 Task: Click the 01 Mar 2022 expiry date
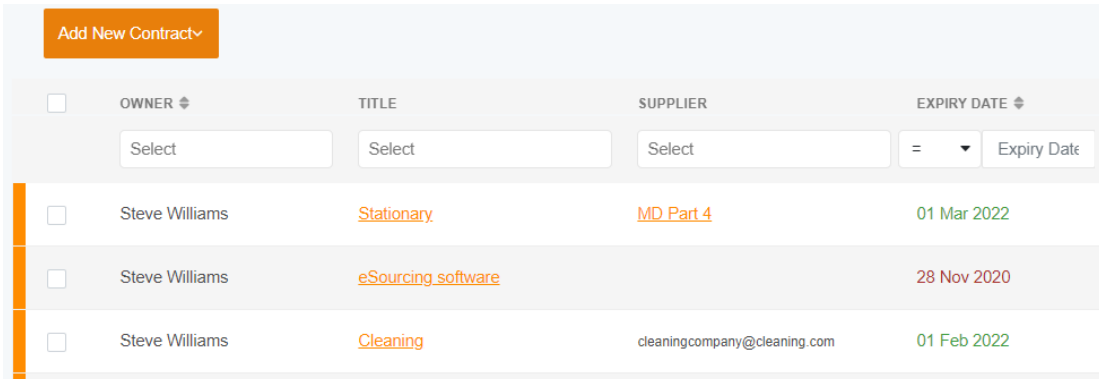(963, 214)
